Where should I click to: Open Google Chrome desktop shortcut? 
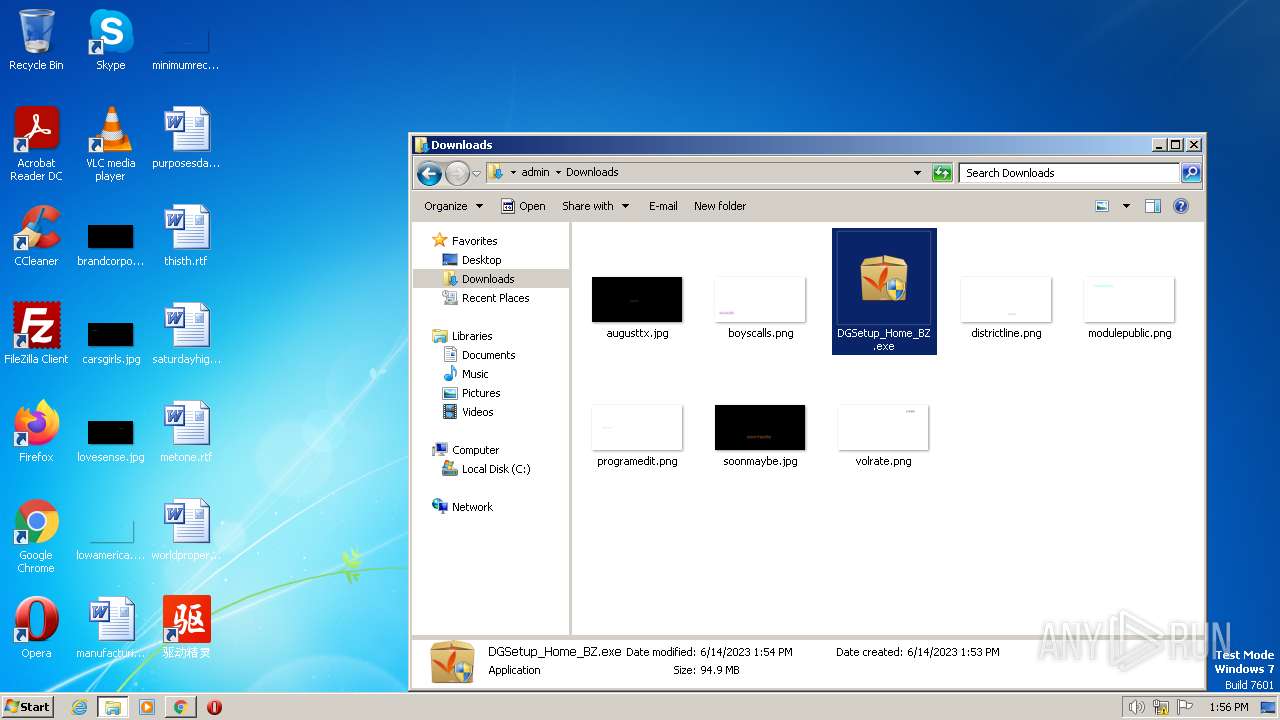(36, 536)
